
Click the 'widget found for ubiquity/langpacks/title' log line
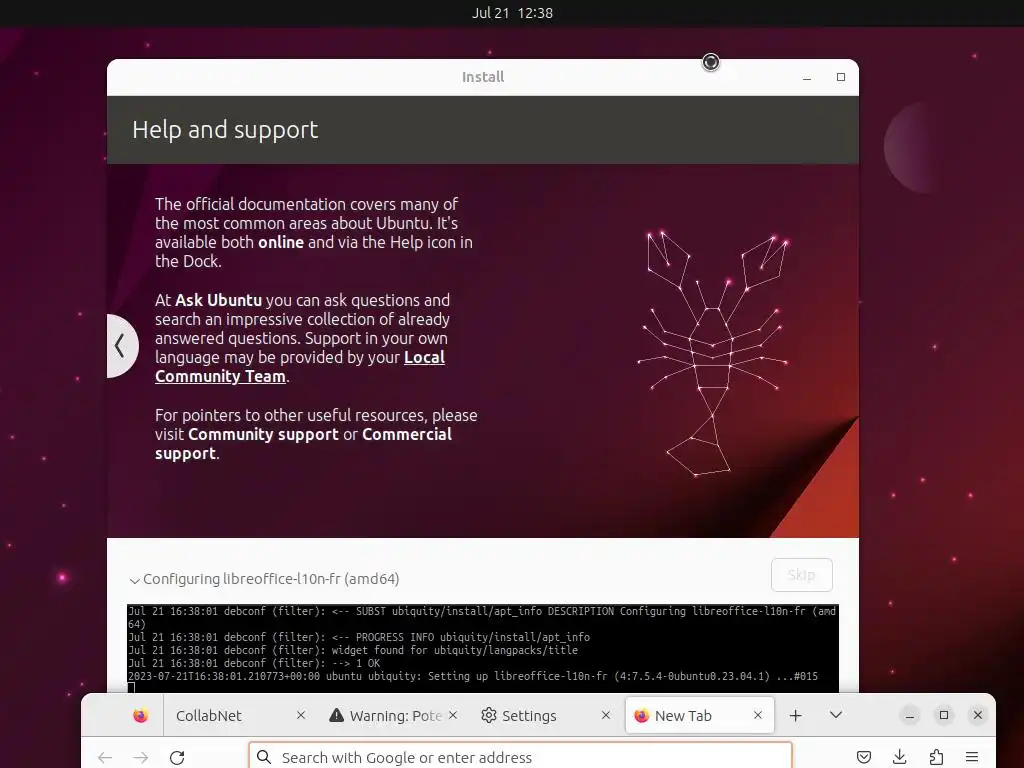353,650
